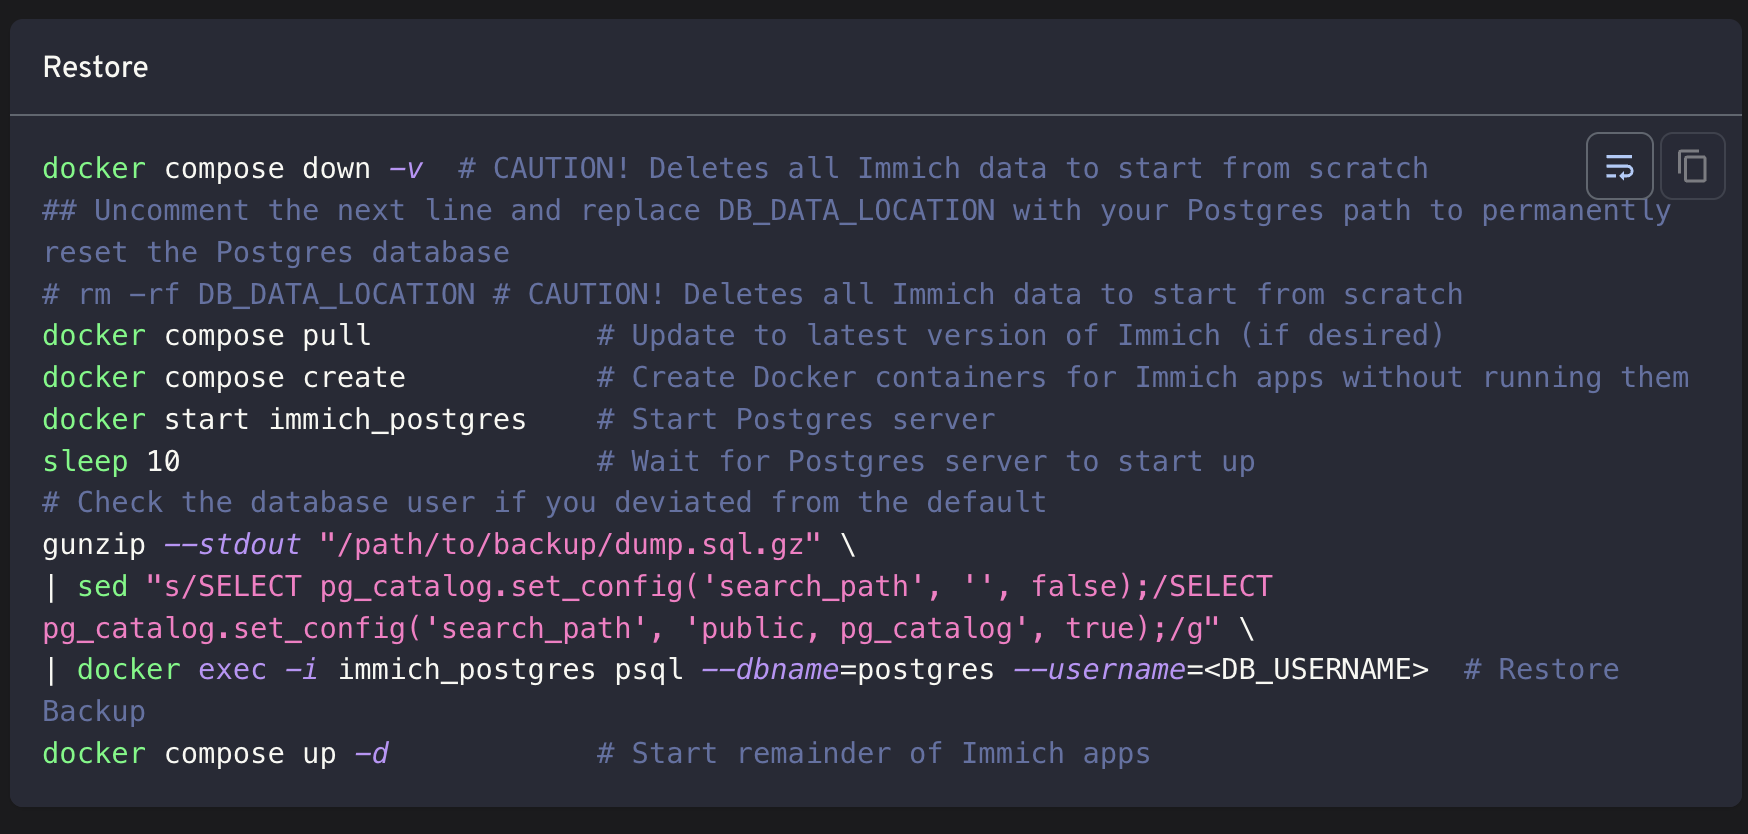This screenshot has height=834, width=1748.
Task: Click the Restore code block title
Action: [96, 67]
